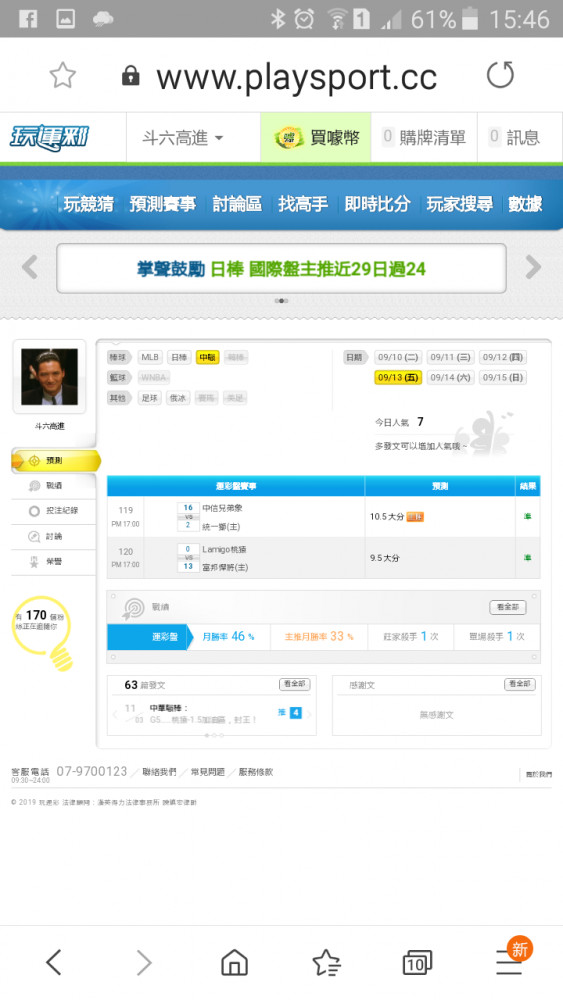This screenshot has height=1000, width=563.
Task: Tap the bookmark star beside the address bar
Action: pos(62,76)
